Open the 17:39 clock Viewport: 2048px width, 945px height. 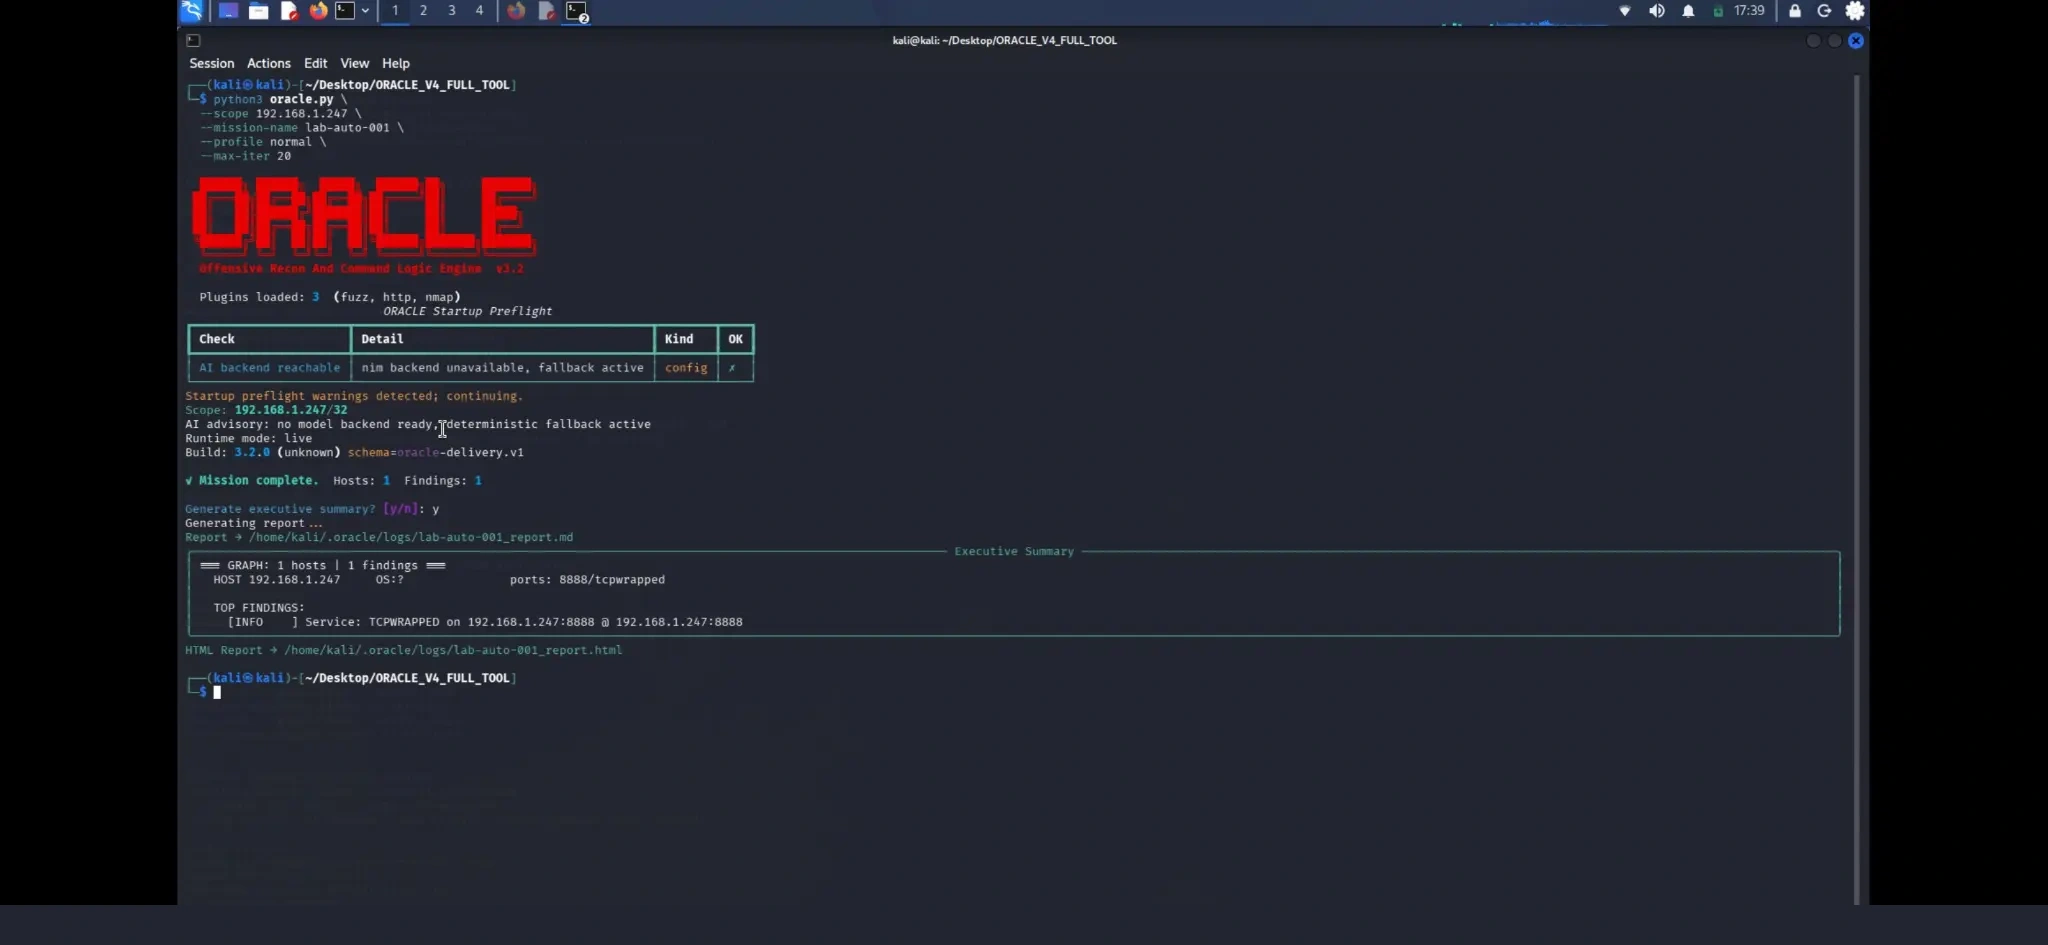(1749, 11)
